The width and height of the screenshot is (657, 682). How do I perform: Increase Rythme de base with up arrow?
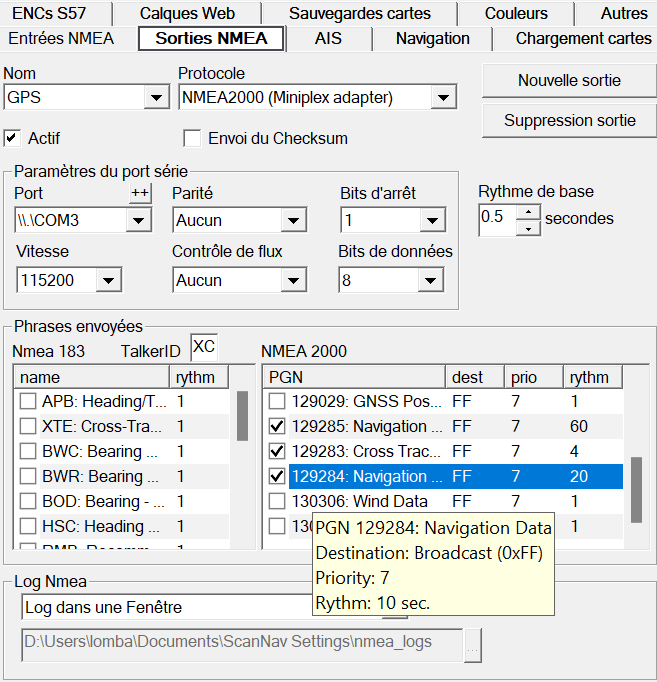click(529, 211)
